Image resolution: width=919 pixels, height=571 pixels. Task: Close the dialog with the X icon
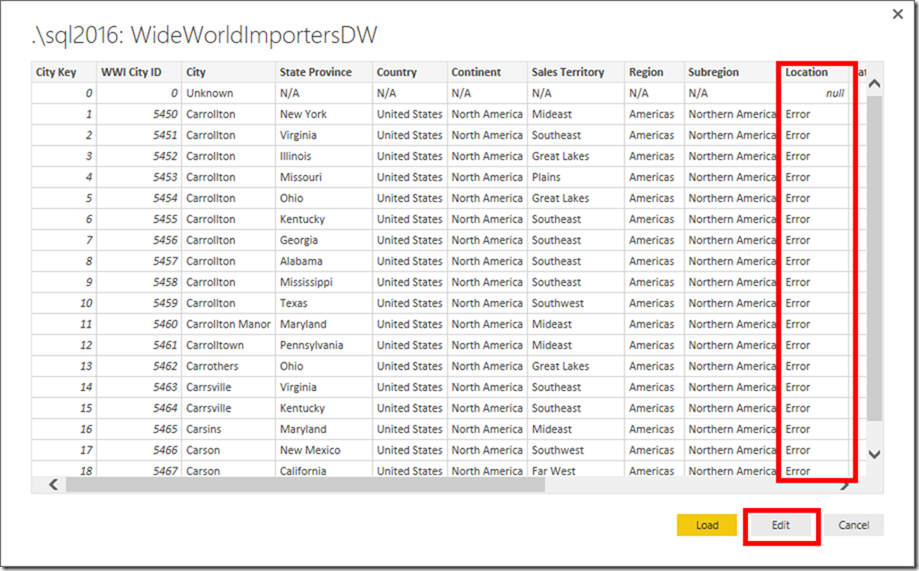click(897, 14)
